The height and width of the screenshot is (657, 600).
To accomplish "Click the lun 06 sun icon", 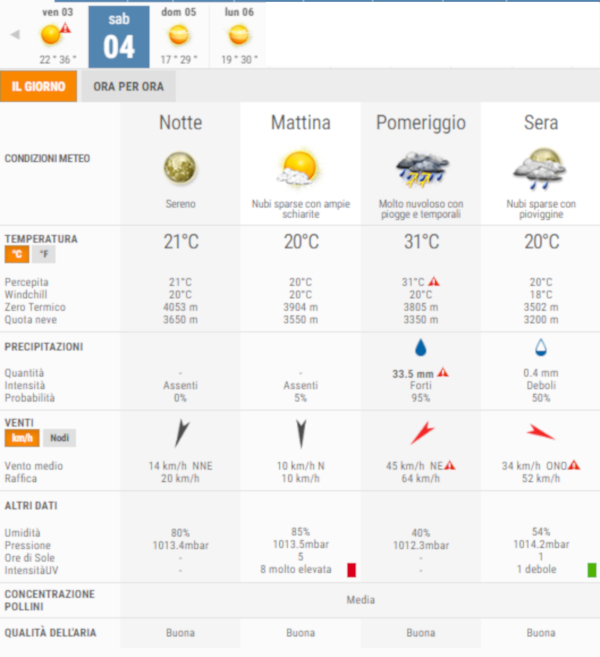I will tap(239, 34).
